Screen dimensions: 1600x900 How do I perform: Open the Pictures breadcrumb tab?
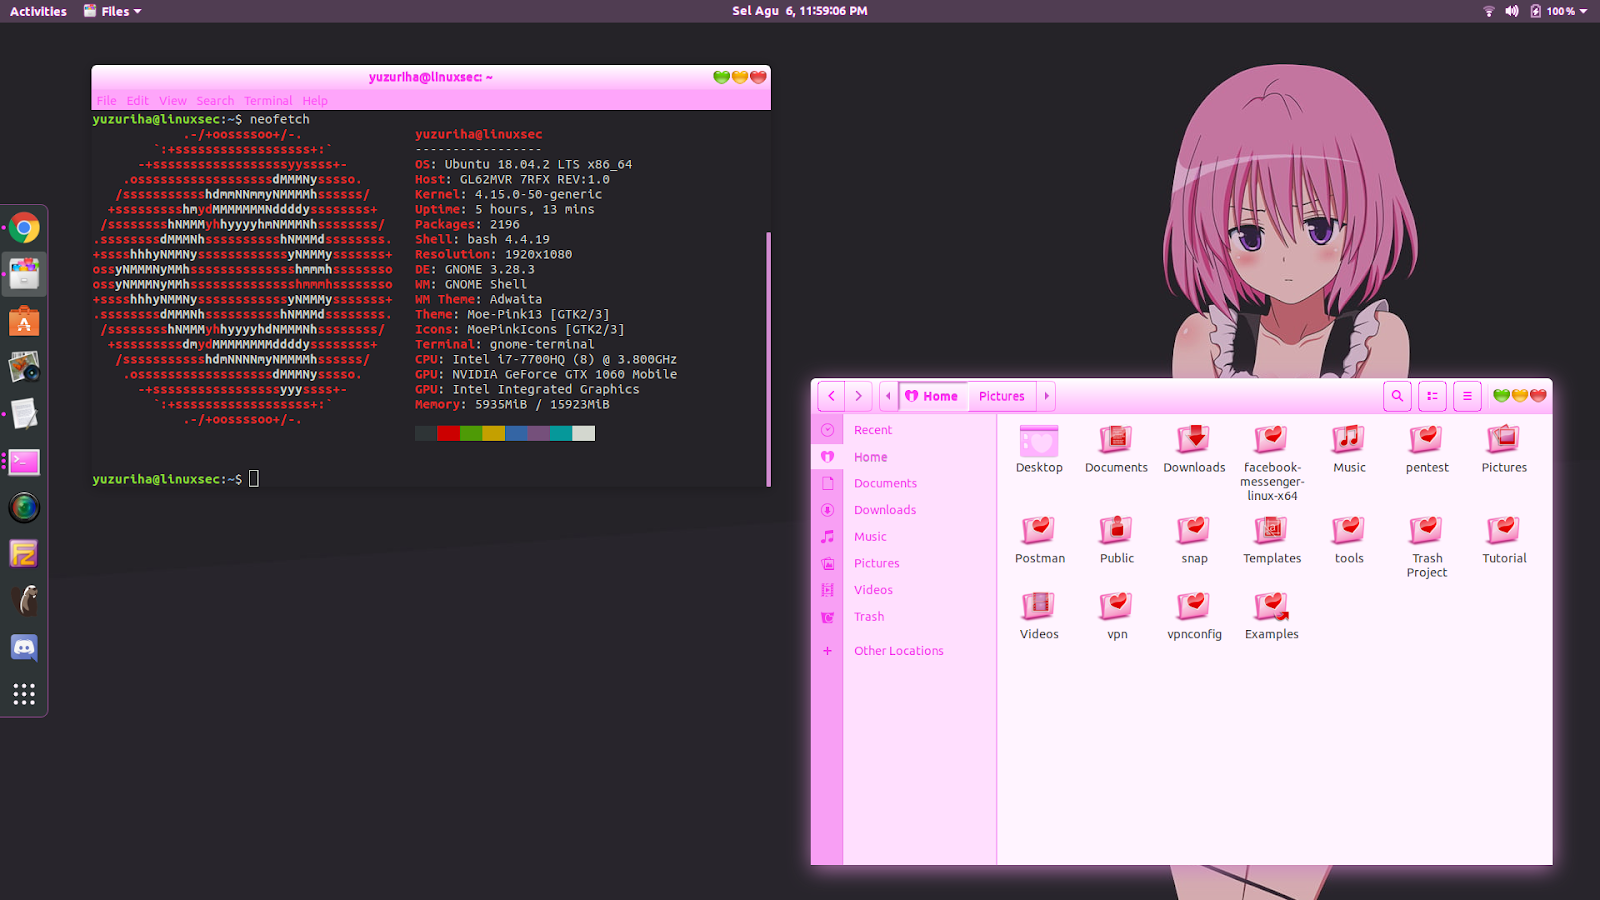1001,396
